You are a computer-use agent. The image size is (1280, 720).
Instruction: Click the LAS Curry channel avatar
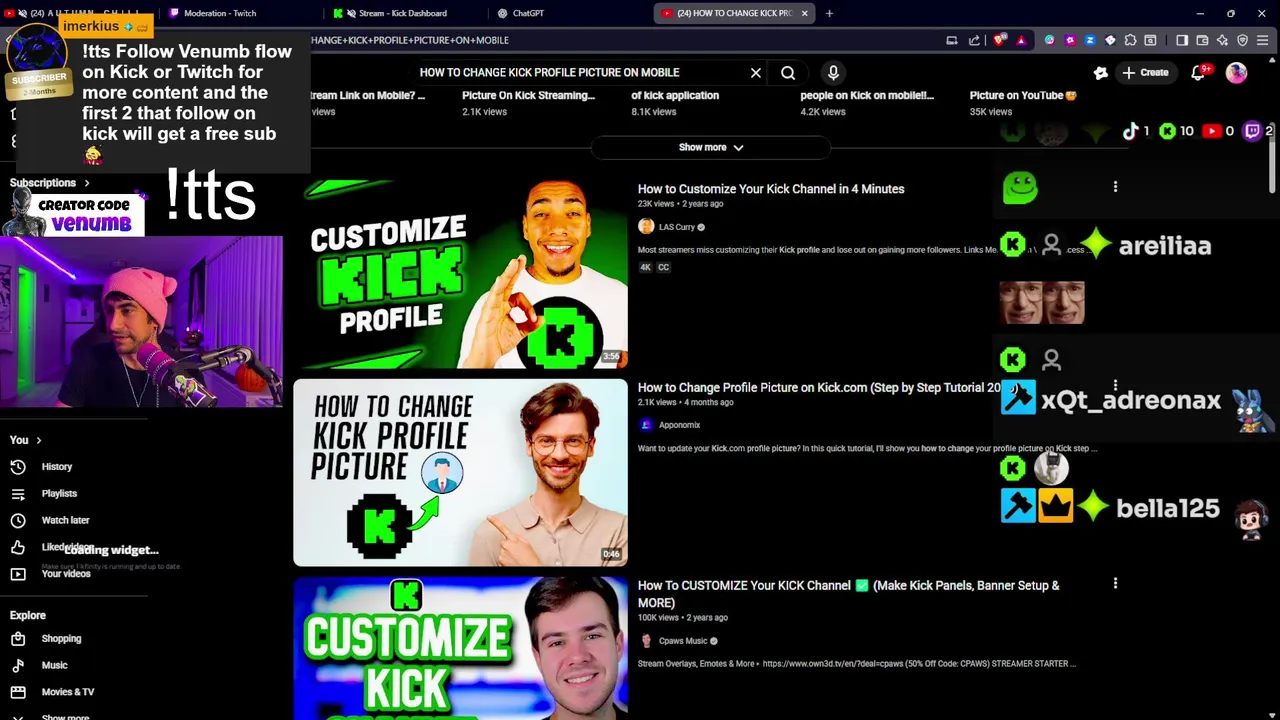[646, 227]
